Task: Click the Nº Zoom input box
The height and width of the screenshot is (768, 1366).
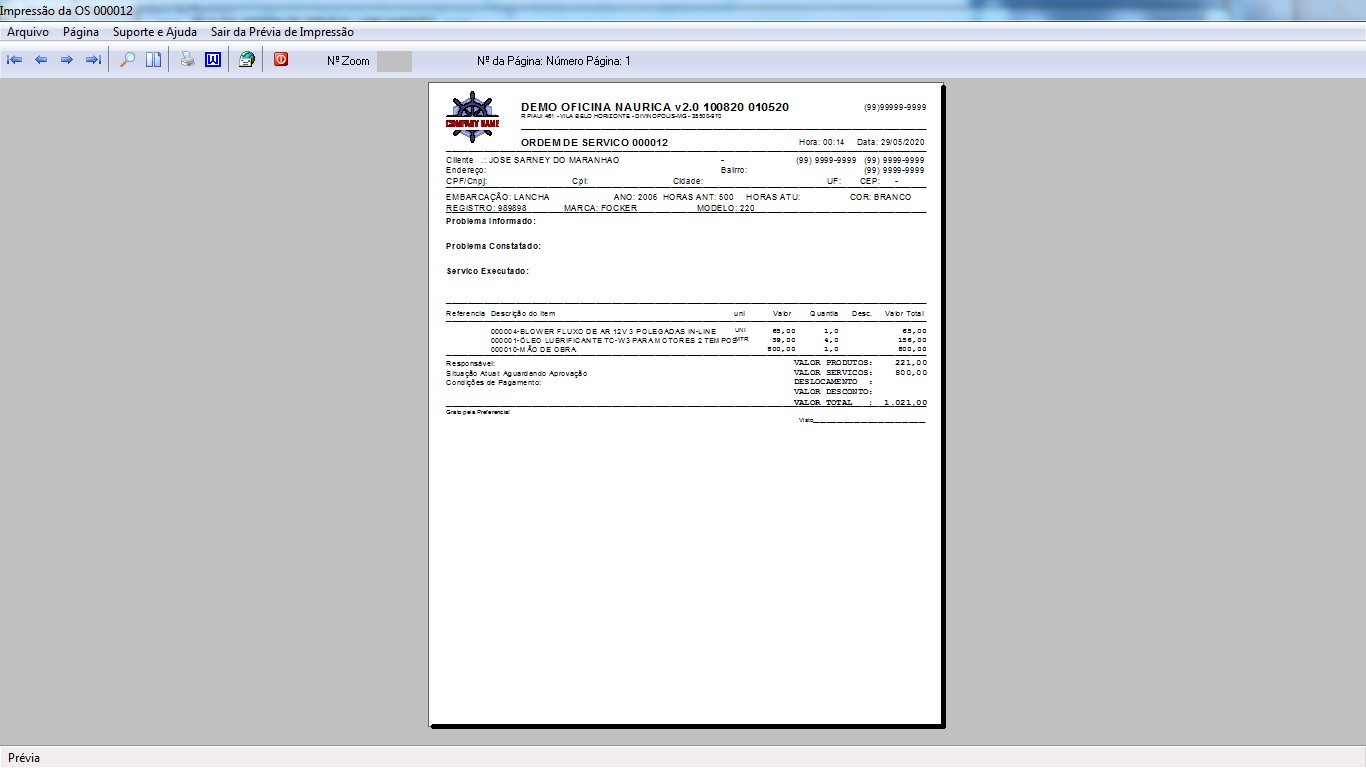Action: pos(394,61)
